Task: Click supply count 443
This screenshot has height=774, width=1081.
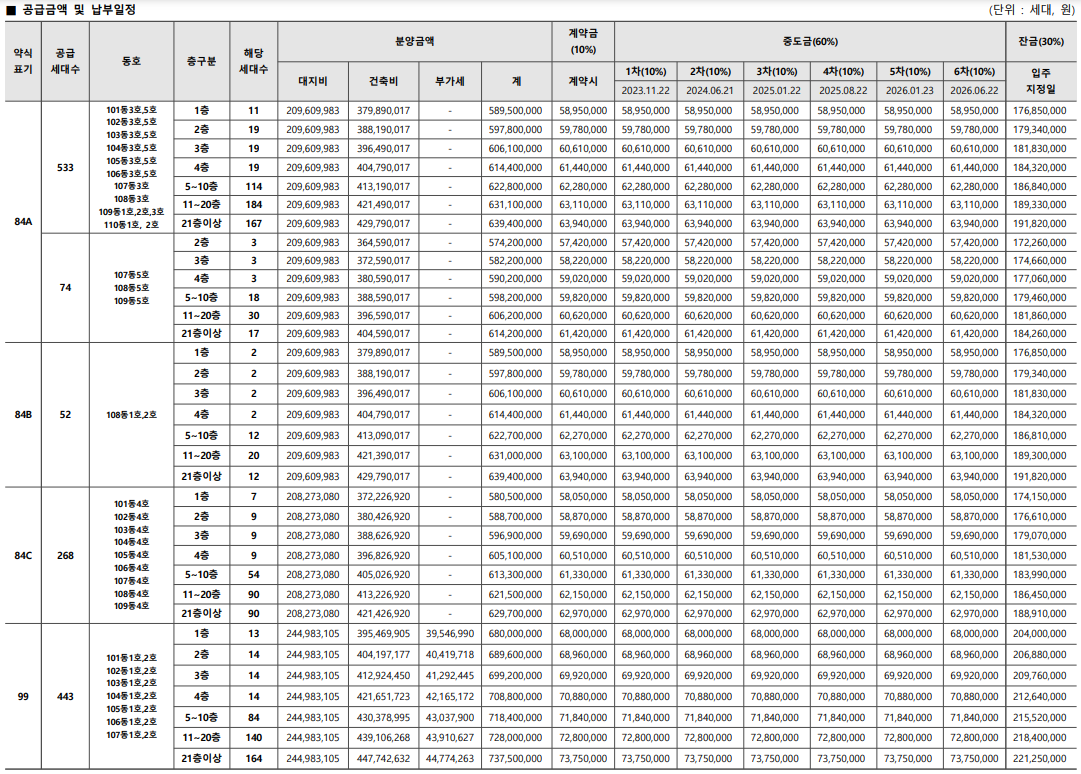Action: pyautogui.click(x=65, y=697)
